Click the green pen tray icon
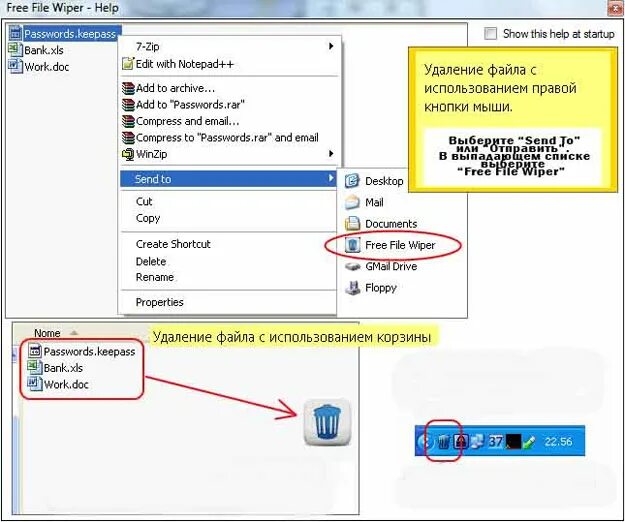Screen dimensions: 625x522 (x=529, y=442)
